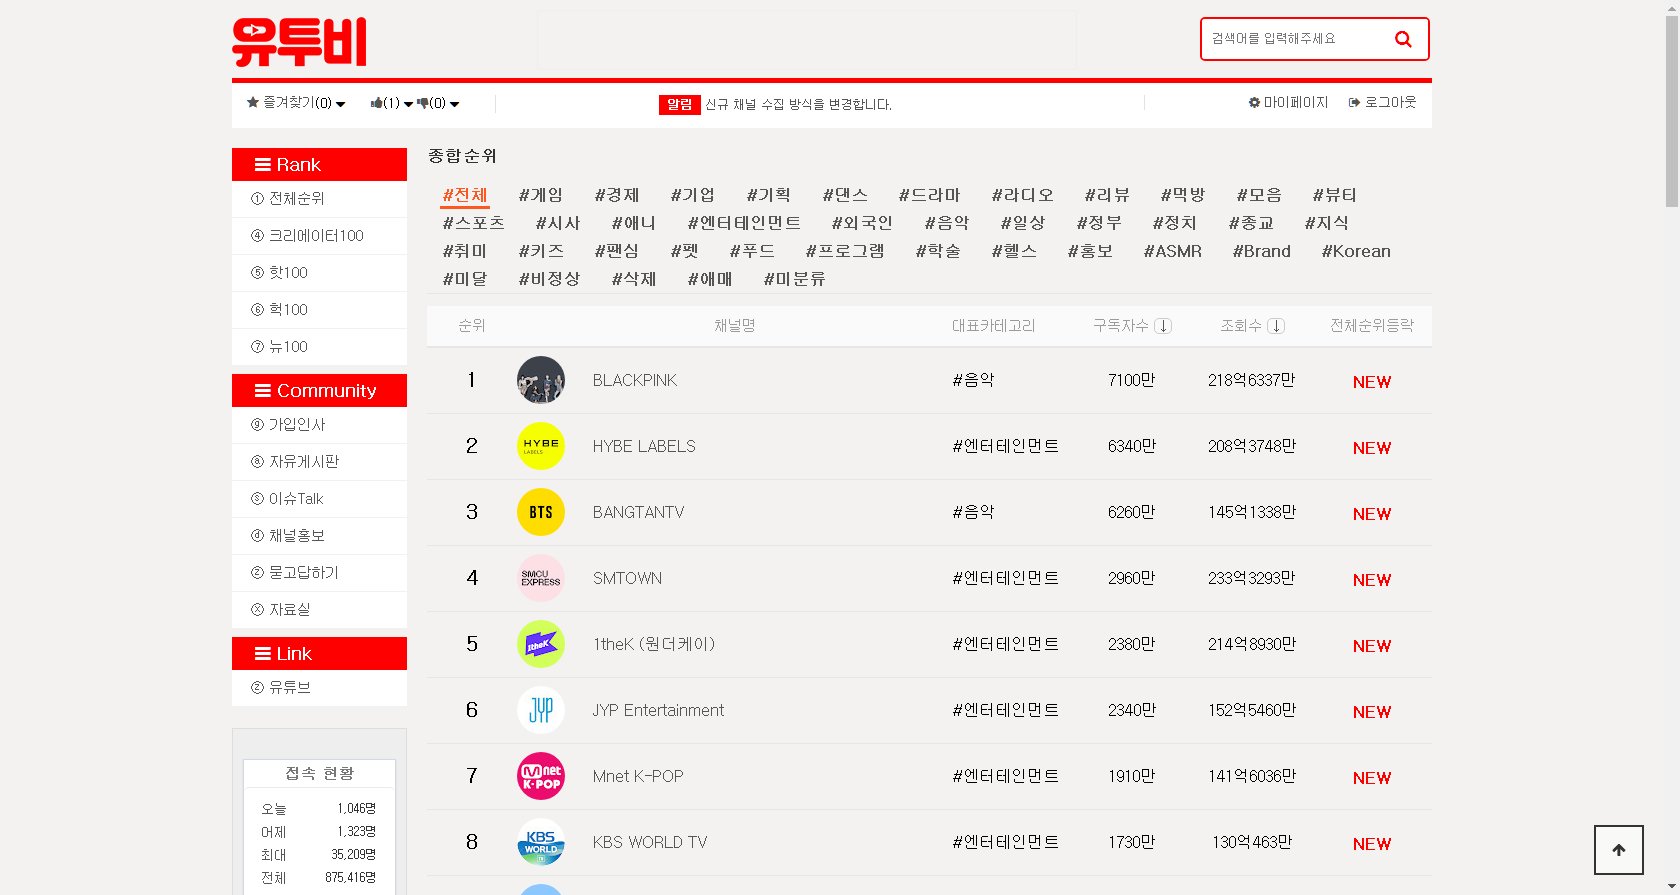Open 자유게시판 community board
The width and height of the screenshot is (1680, 895).
pyautogui.click(x=319, y=462)
